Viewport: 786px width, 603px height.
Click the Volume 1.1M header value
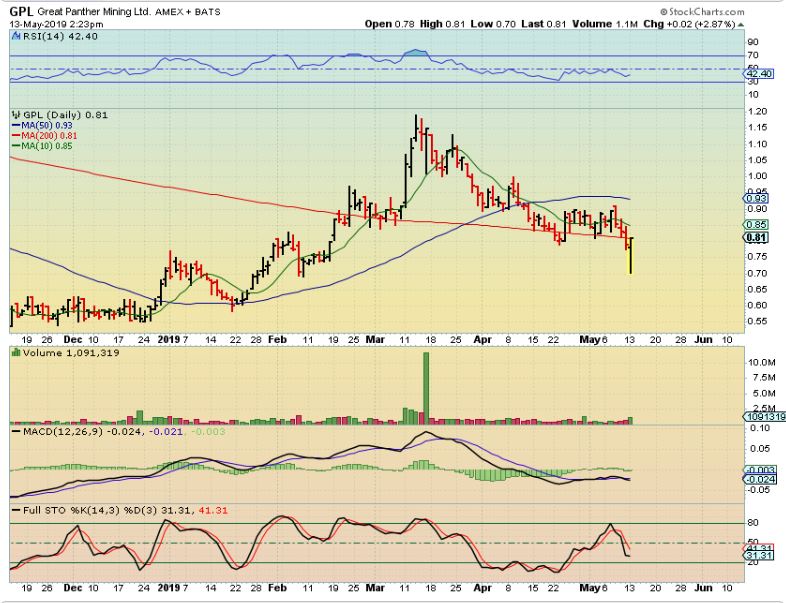[x=605, y=24]
